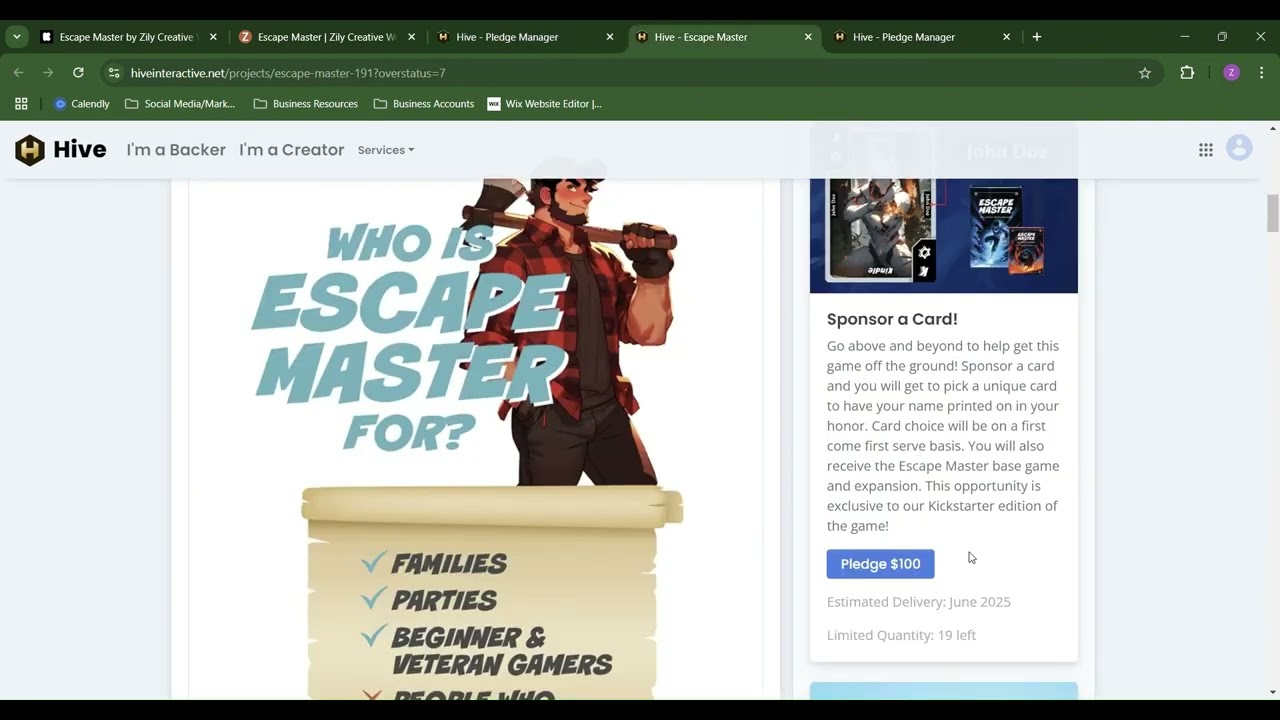Image resolution: width=1280 pixels, height=720 pixels.
Task: Select the Hive - Escape Master tab
Action: [x=724, y=37]
